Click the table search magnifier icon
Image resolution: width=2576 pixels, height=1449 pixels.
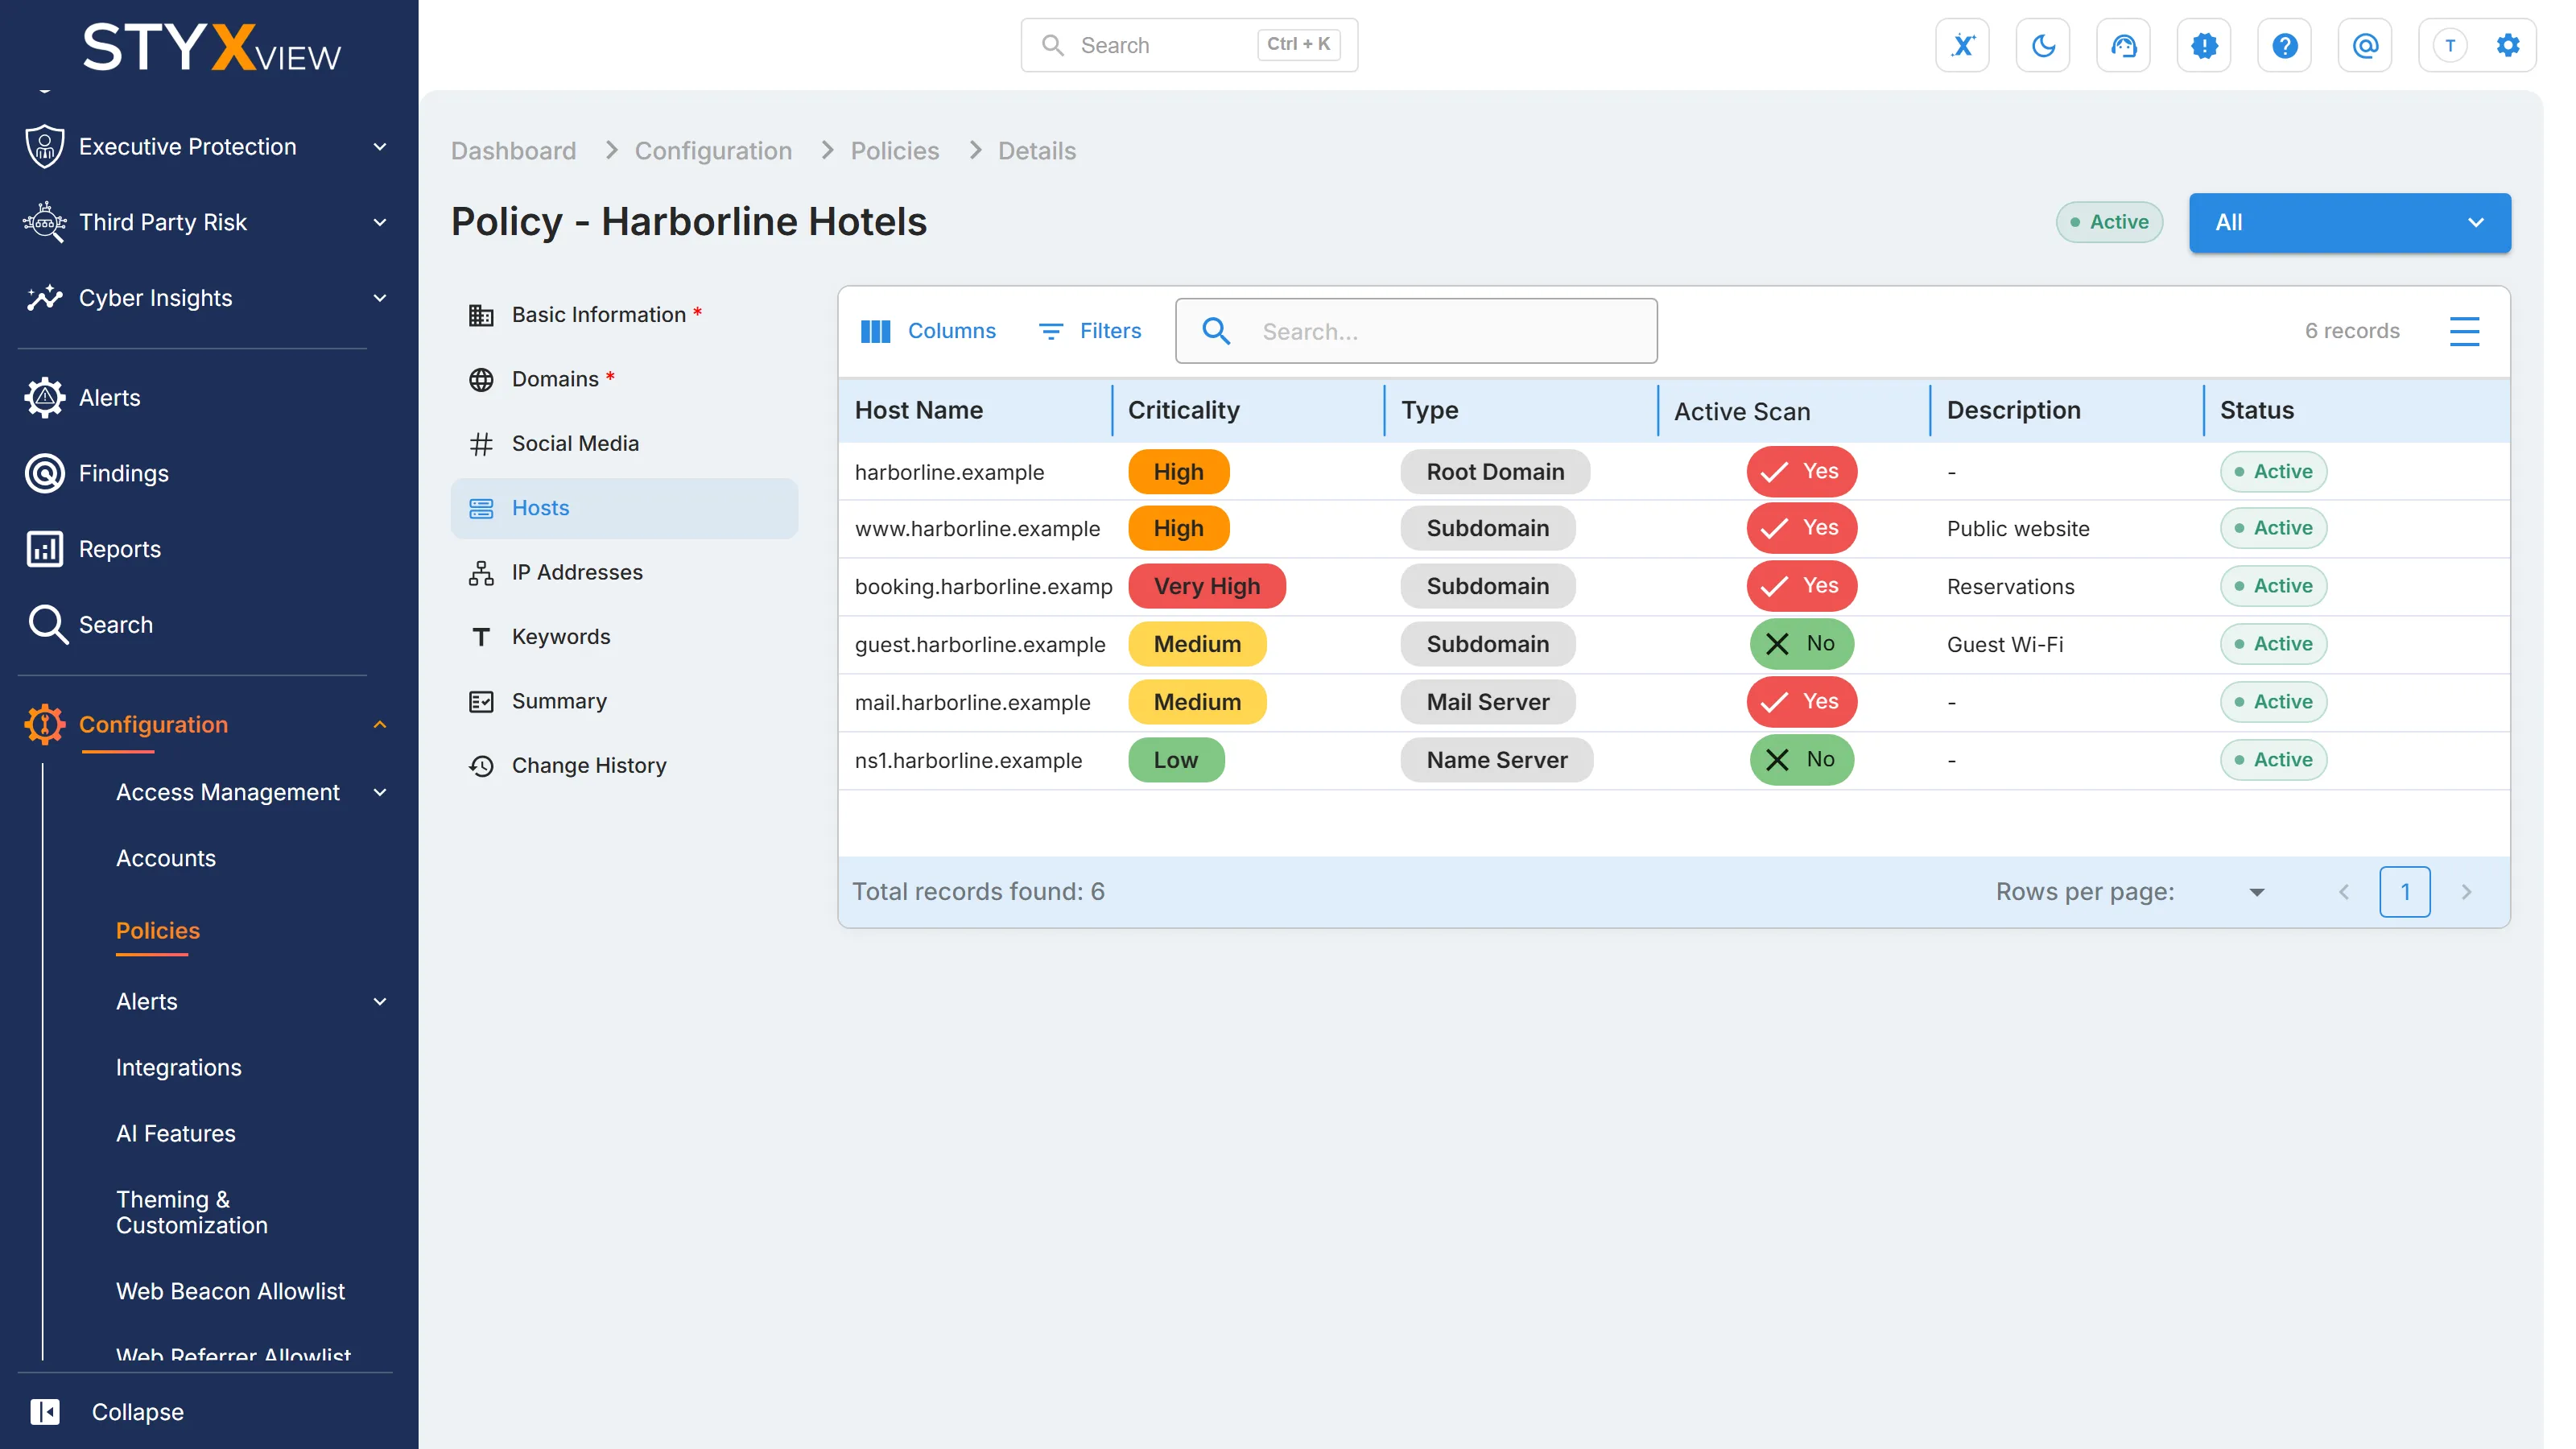click(1216, 331)
